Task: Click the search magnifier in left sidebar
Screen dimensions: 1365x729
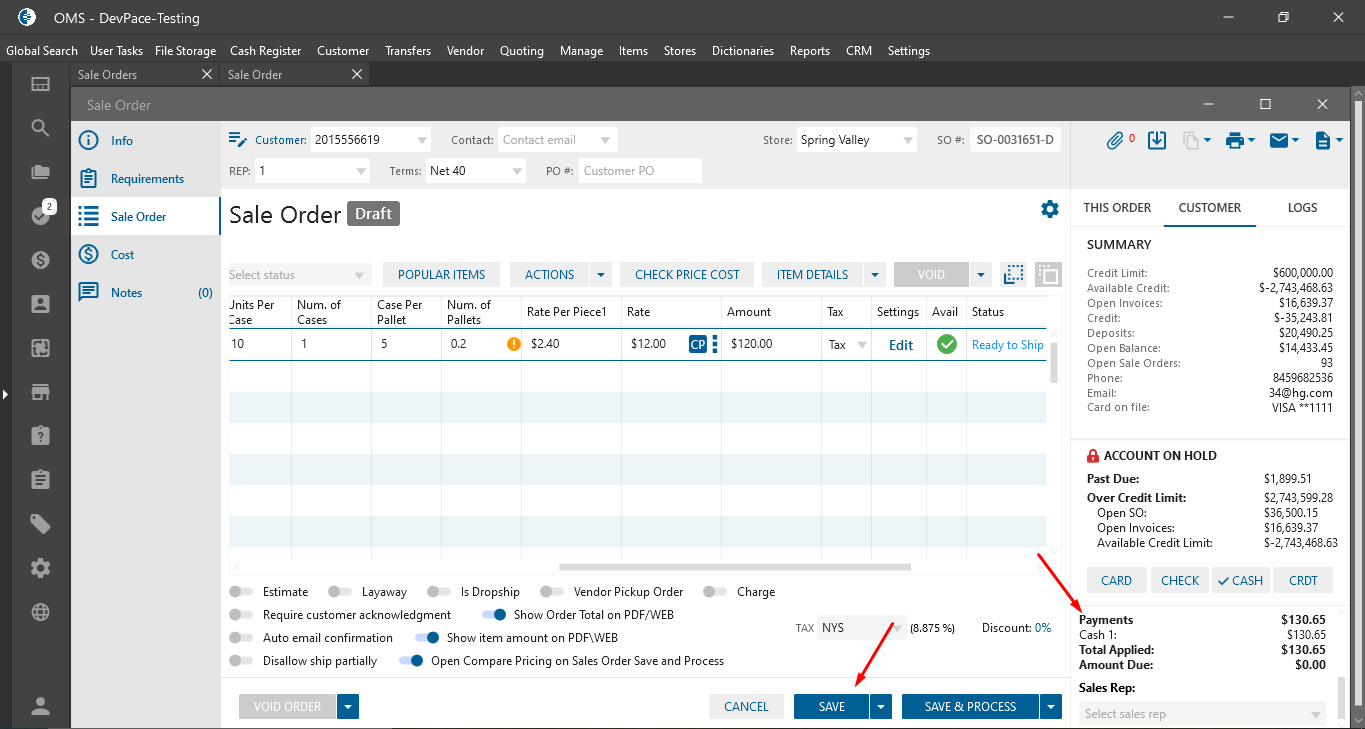Action: click(x=40, y=128)
